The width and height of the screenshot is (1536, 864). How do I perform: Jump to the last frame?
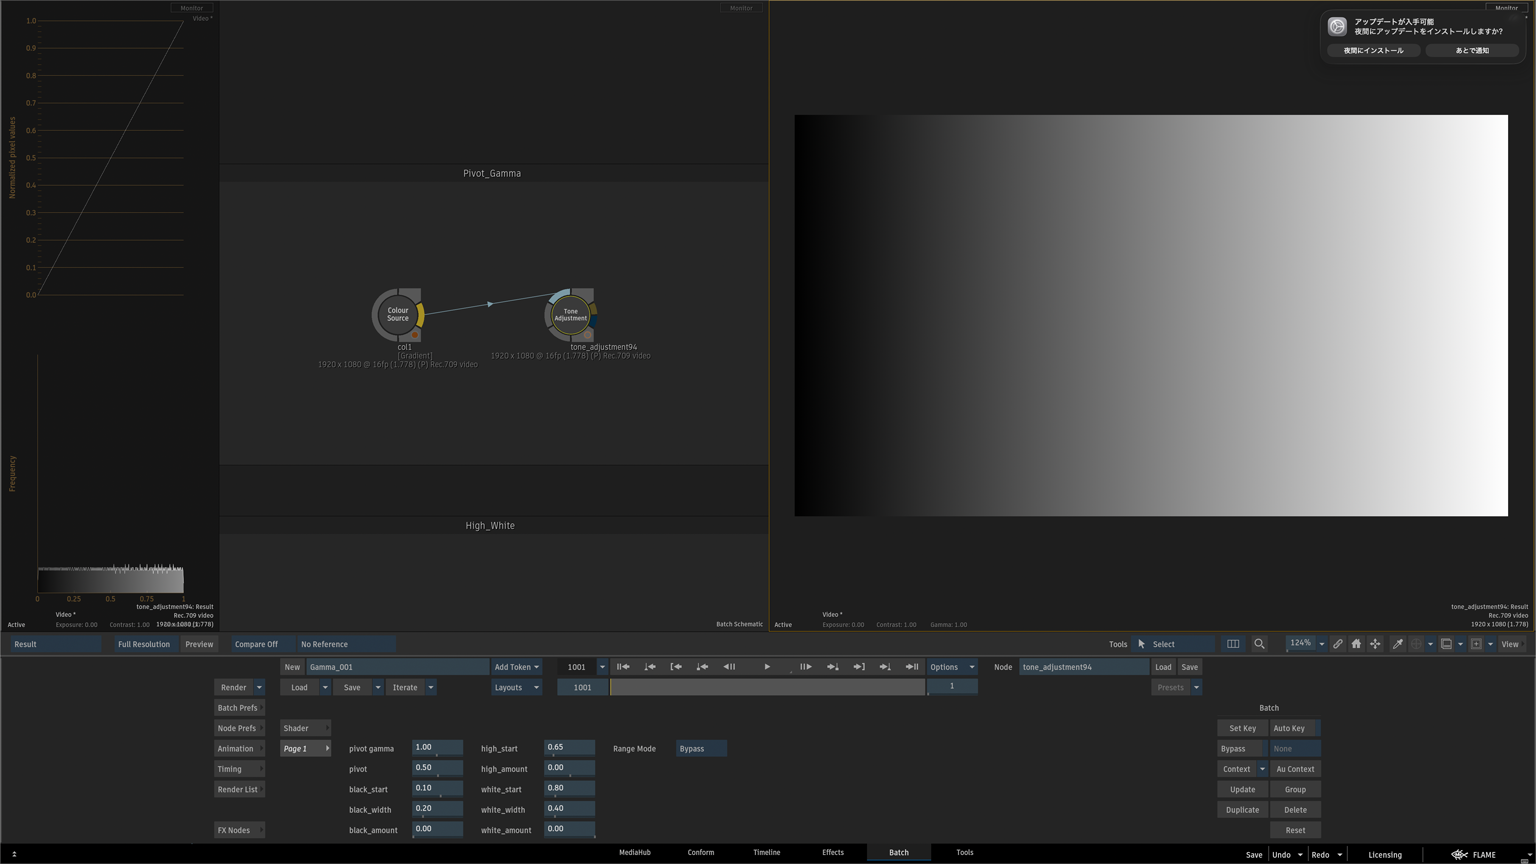[x=912, y=667]
